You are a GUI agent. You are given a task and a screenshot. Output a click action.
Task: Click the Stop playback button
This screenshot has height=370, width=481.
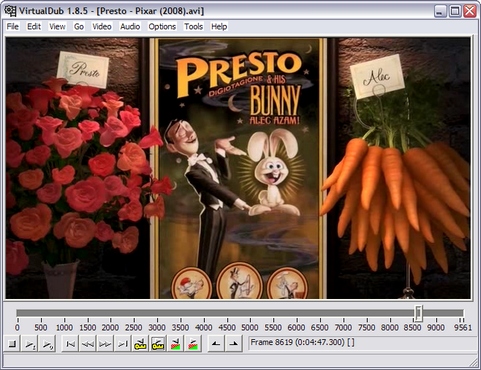coord(12,344)
